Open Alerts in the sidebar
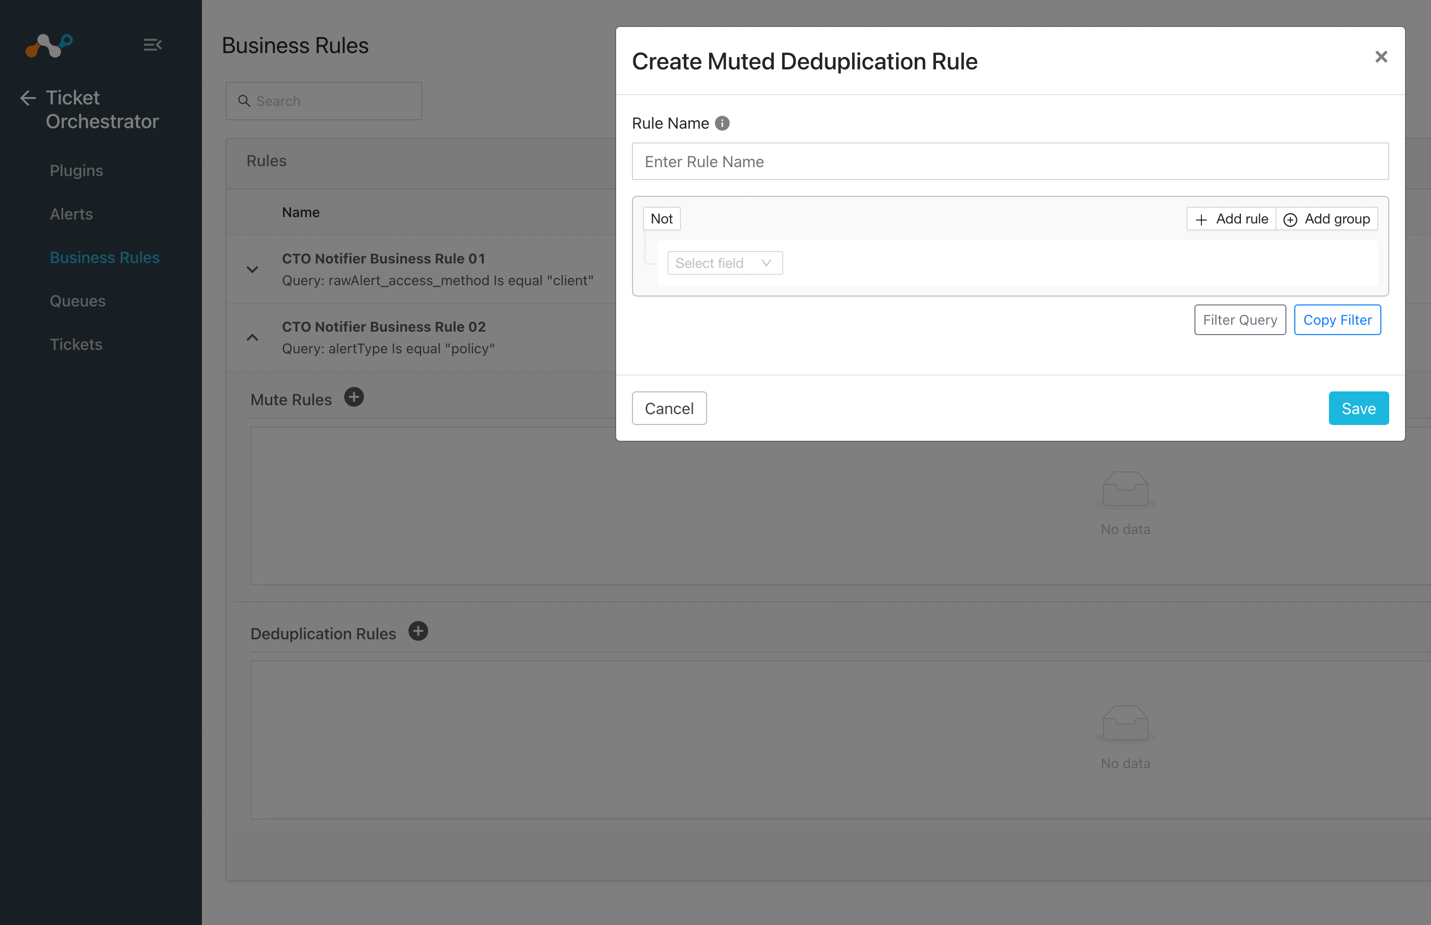Viewport: 1431px width, 925px height. (x=71, y=214)
